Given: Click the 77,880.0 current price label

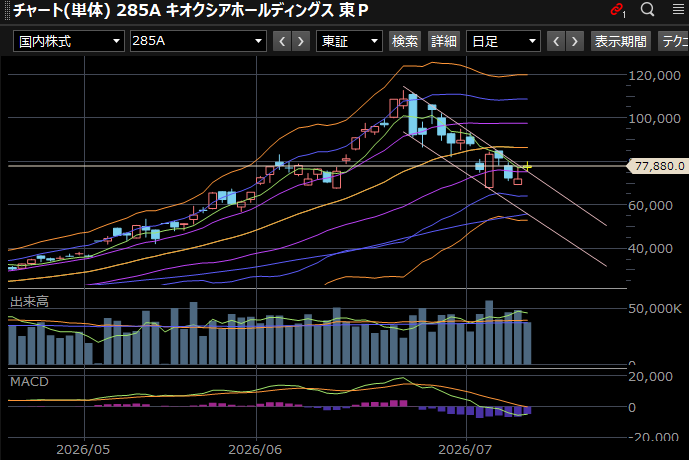Looking at the screenshot, I should pos(658,166).
